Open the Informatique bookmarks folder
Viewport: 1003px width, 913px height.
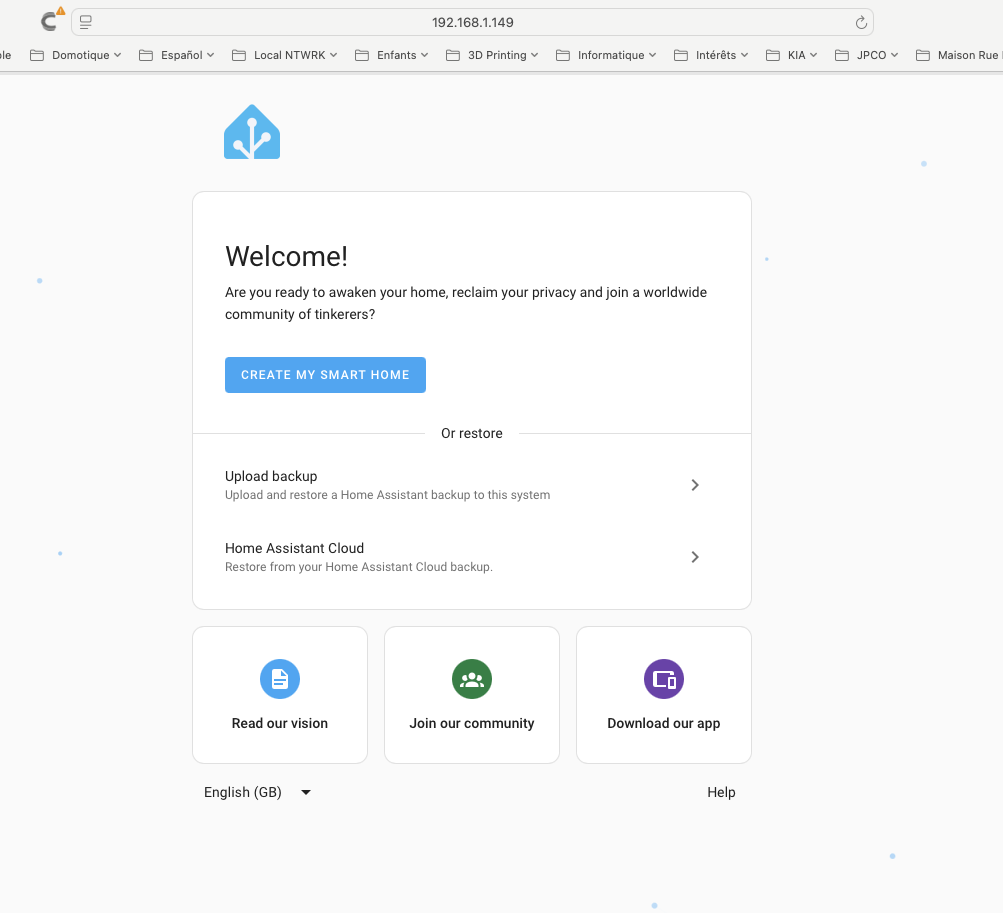pyautogui.click(x=606, y=55)
